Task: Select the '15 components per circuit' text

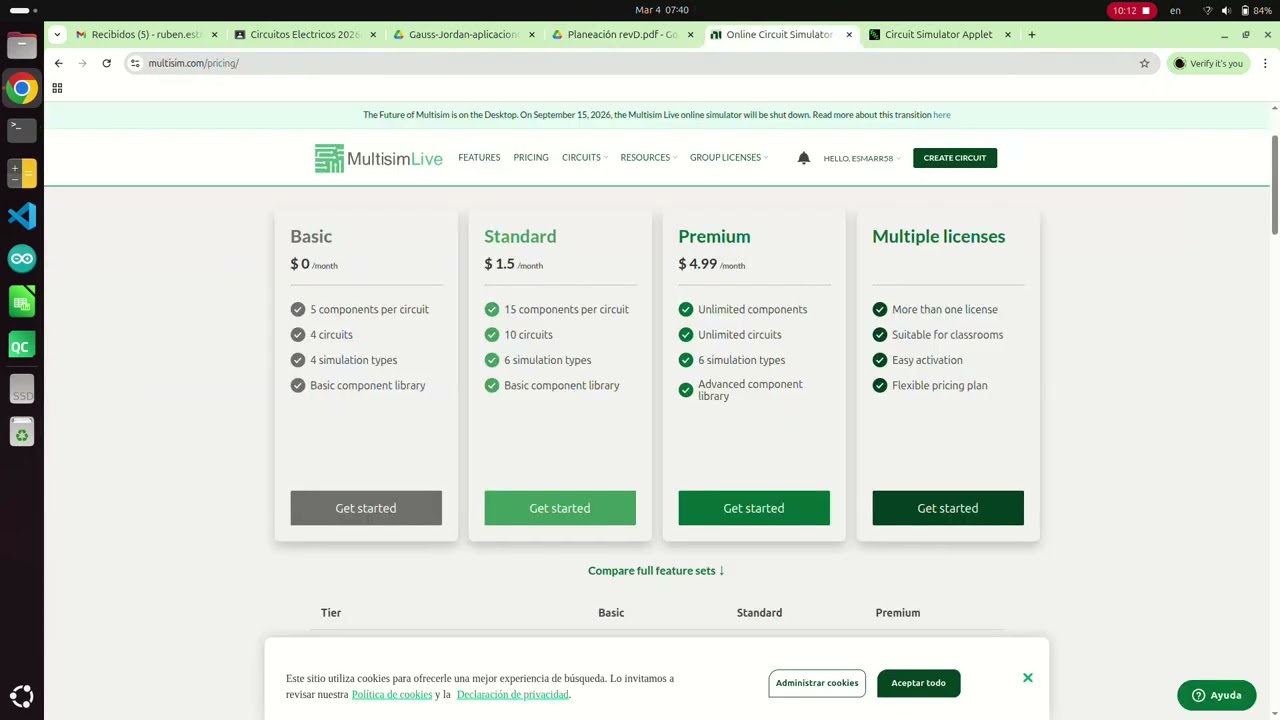Action: click(x=566, y=310)
